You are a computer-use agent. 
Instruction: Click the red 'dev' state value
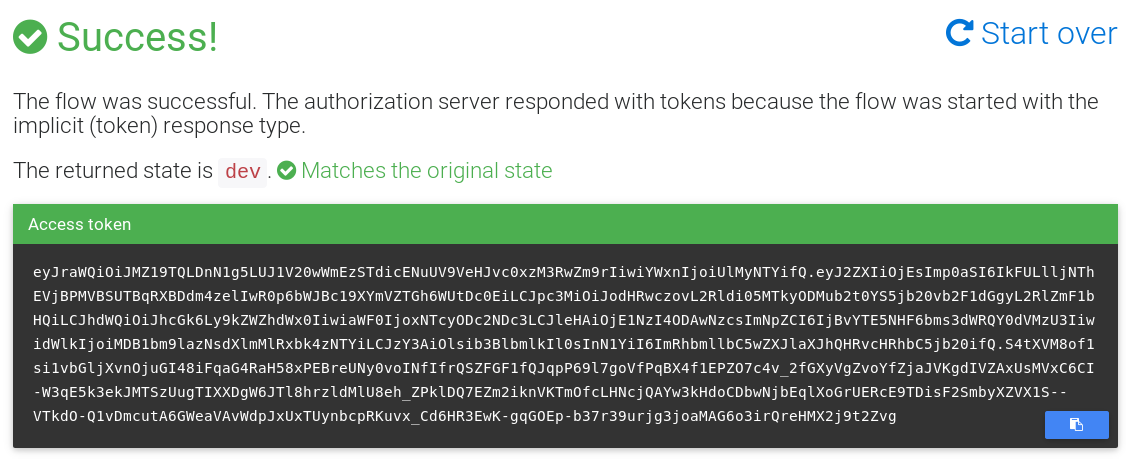click(243, 172)
